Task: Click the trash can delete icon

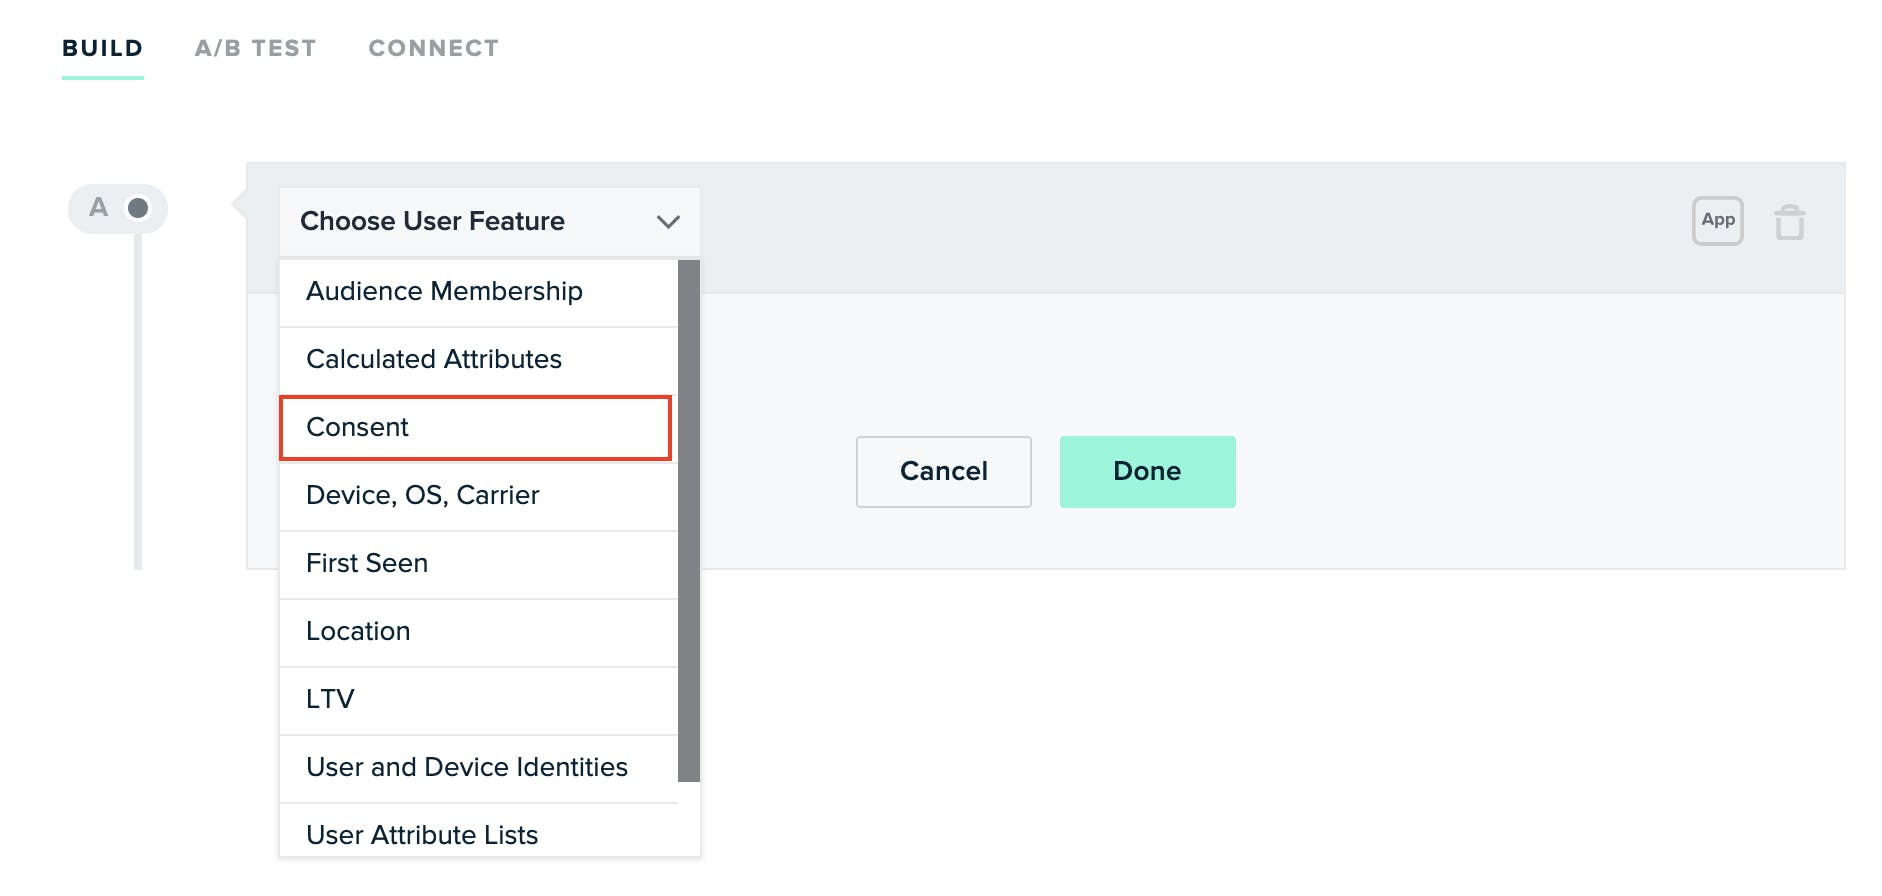Action: coord(1790,221)
